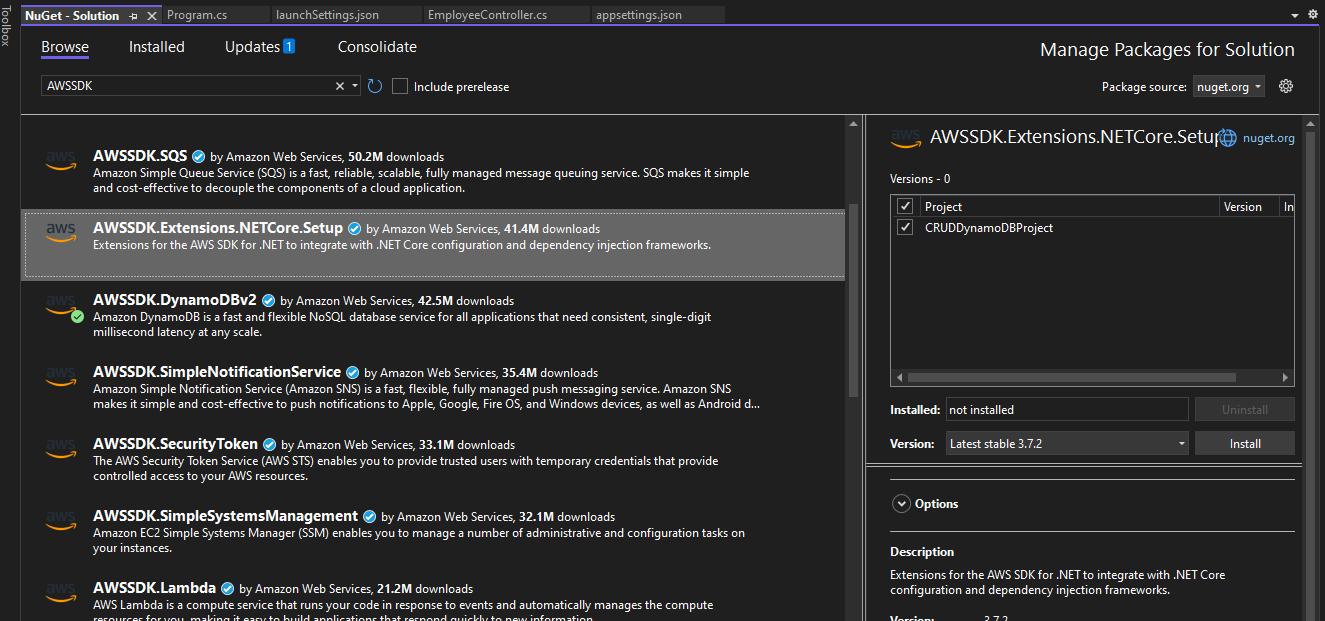Click the Installed field showing not installed
This screenshot has height=621, width=1325.
pos(1067,409)
